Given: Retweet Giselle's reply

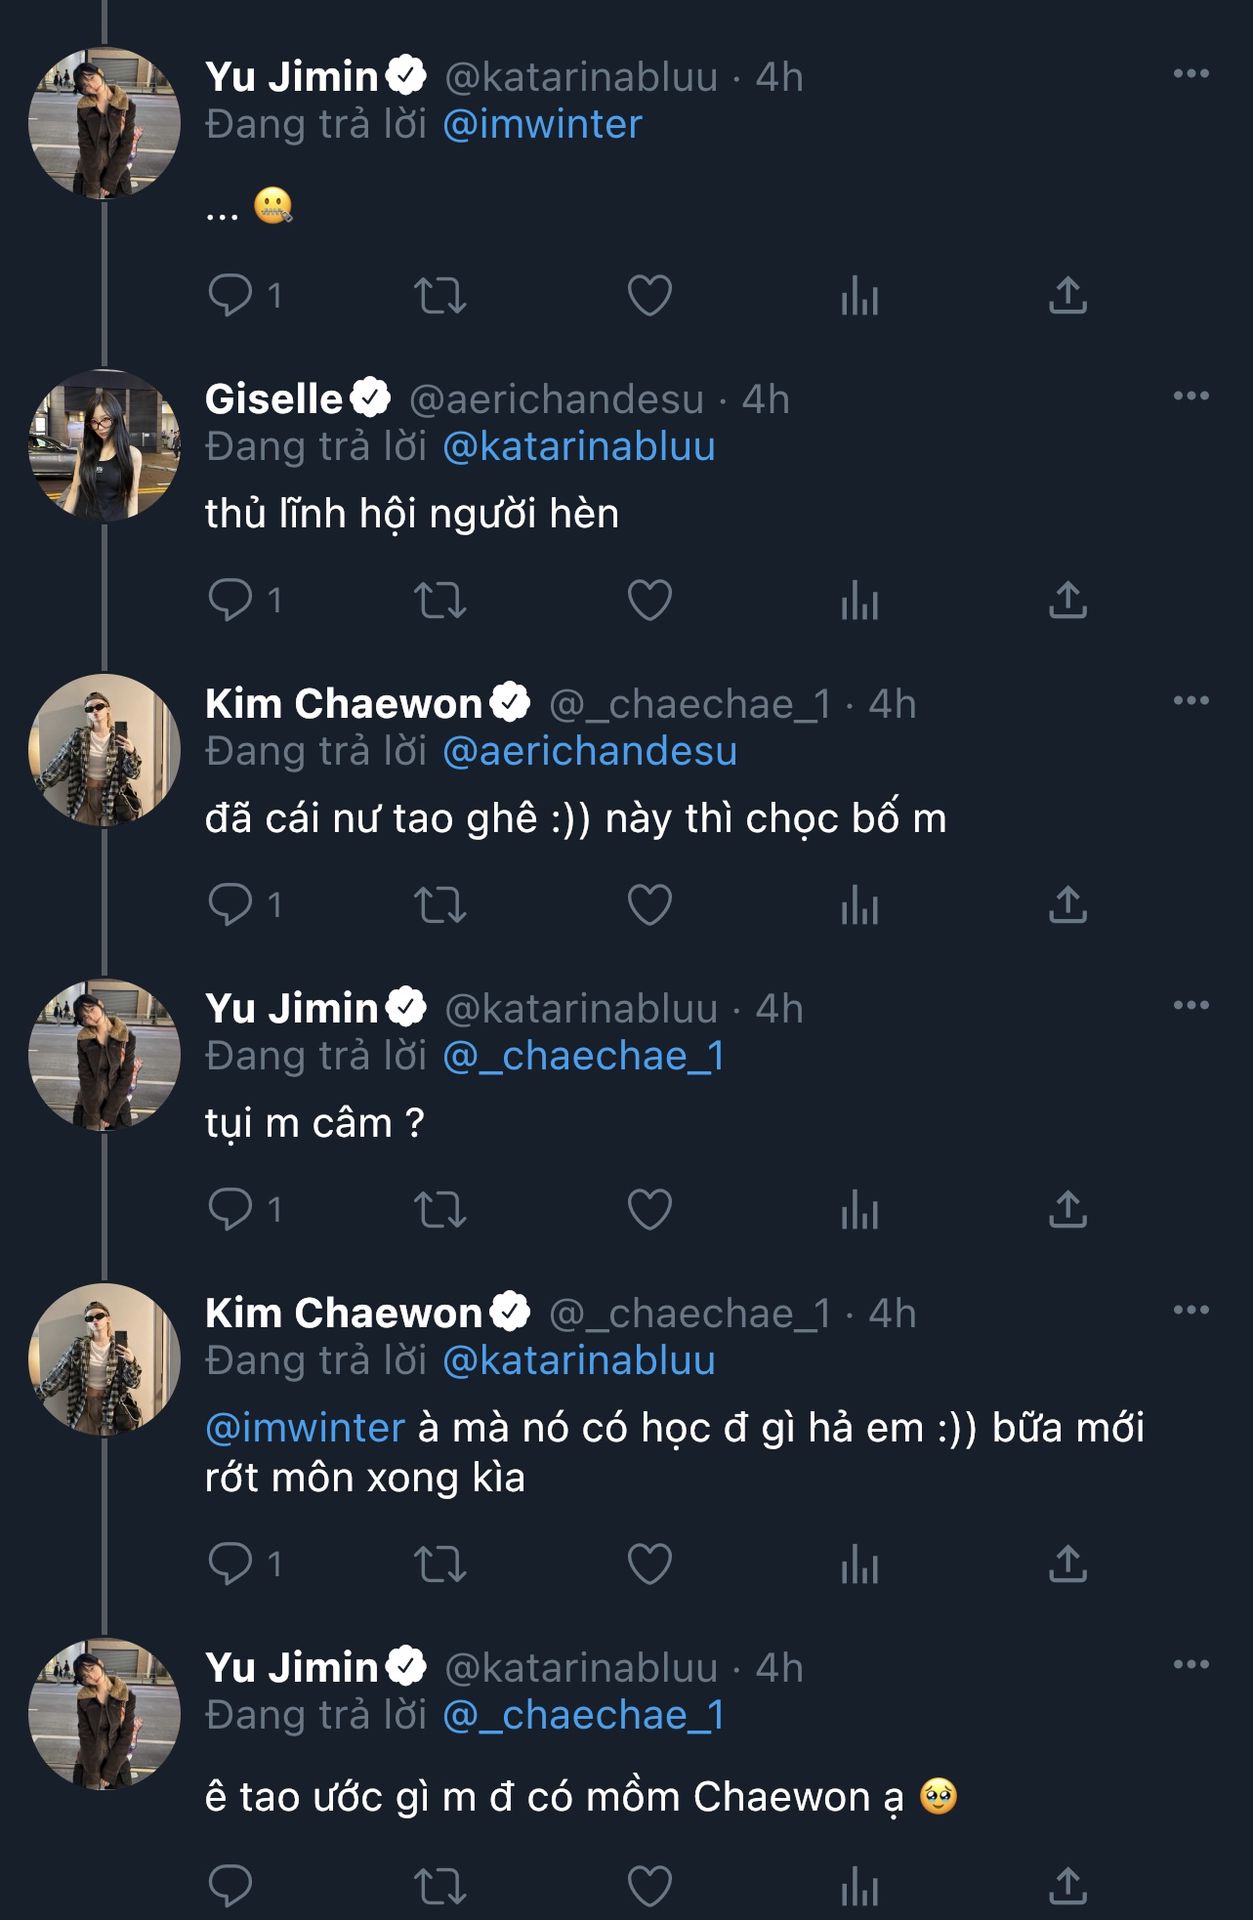Looking at the screenshot, I should point(440,600).
